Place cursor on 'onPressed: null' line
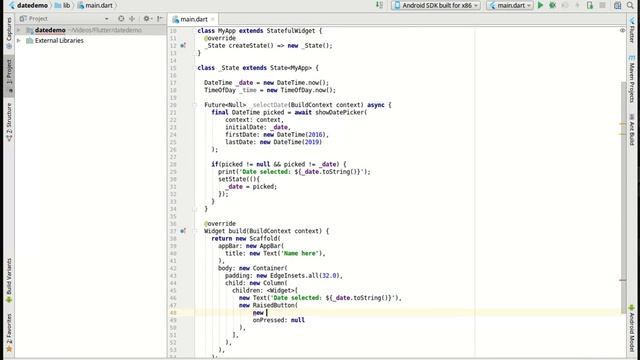This screenshot has height=360, width=640. click(x=279, y=320)
